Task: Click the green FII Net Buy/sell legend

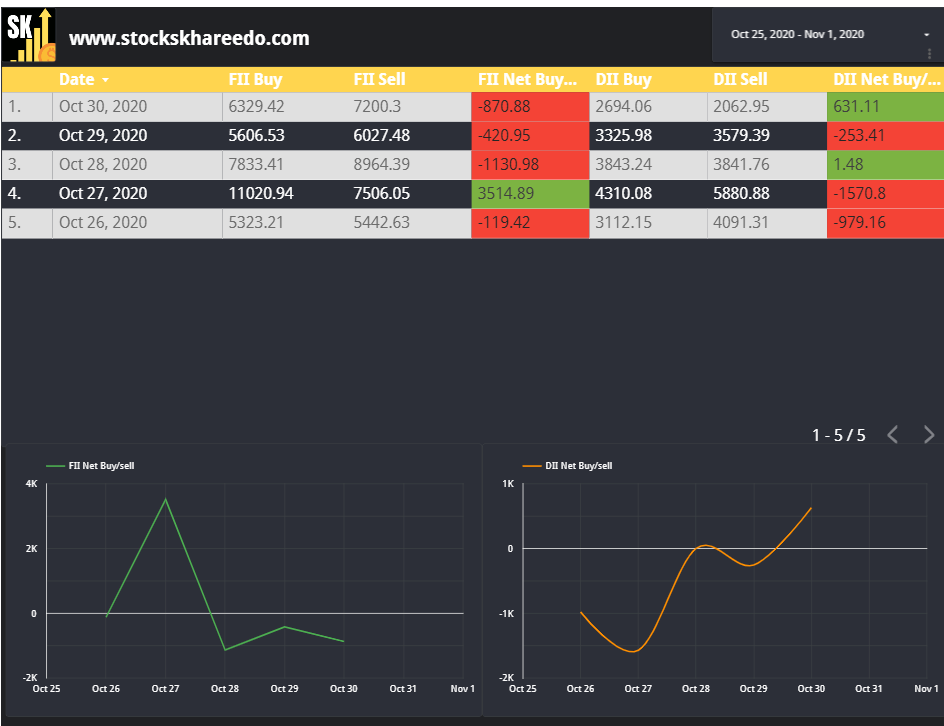Action: click(x=90, y=465)
